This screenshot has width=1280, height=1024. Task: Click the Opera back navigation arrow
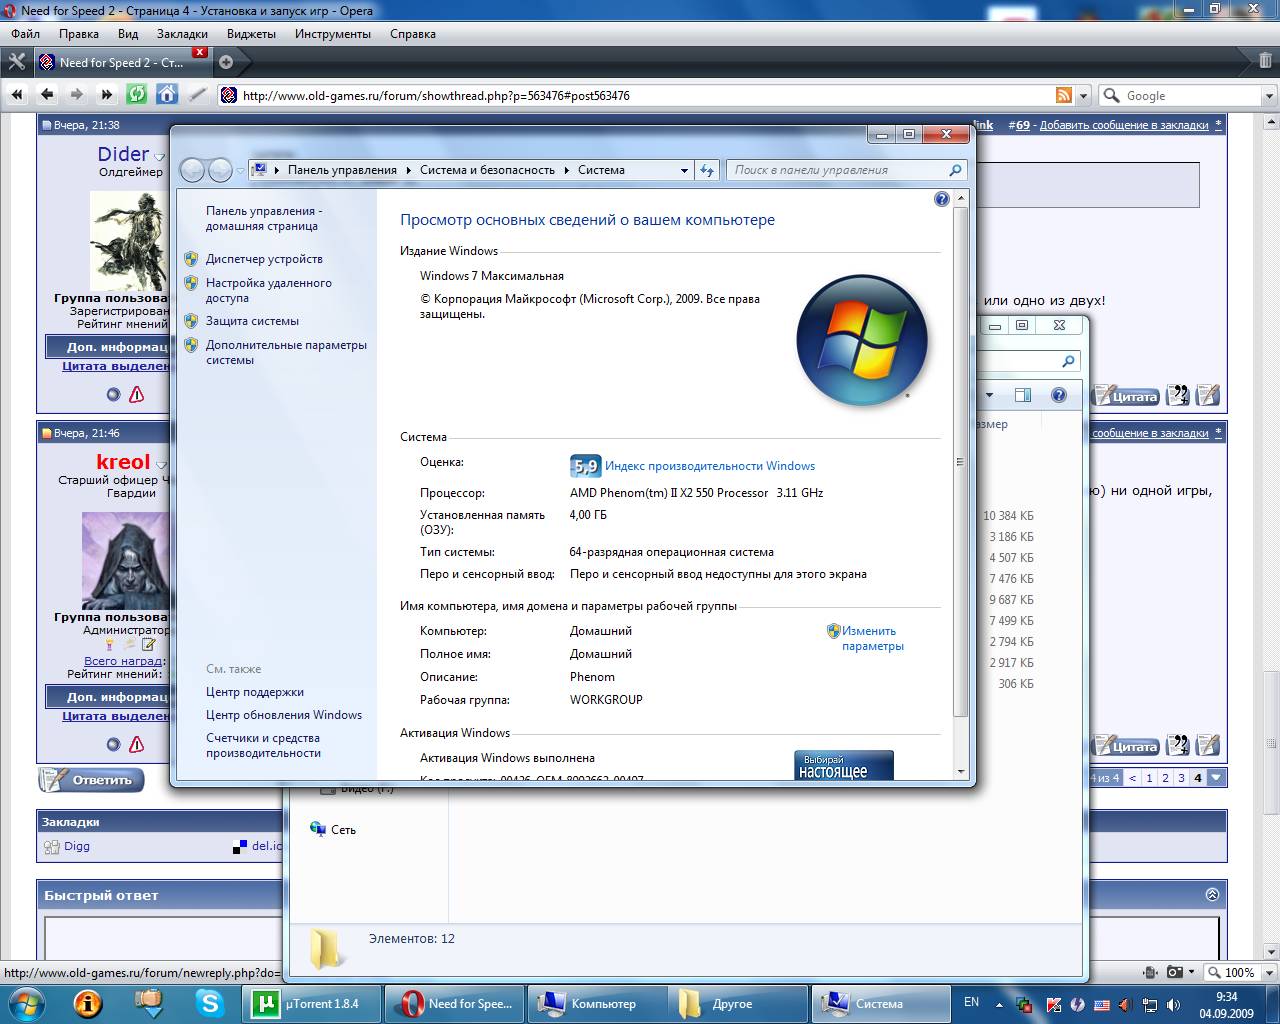pyautogui.click(x=47, y=95)
